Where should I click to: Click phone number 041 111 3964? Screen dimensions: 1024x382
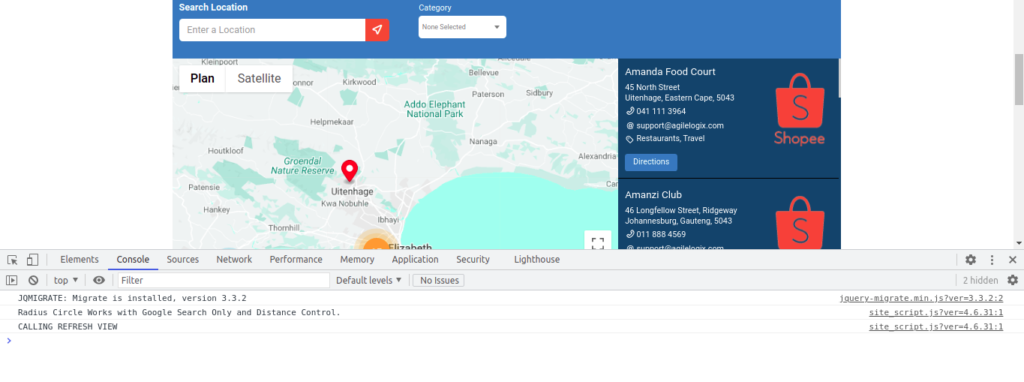coord(661,111)
